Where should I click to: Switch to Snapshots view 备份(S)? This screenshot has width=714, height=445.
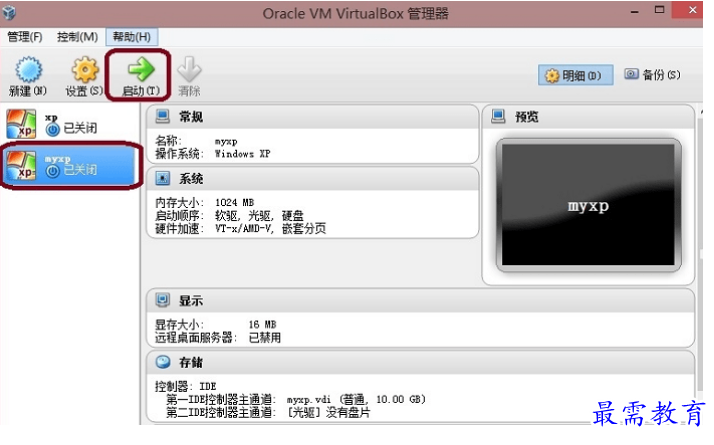click(653, 74)
